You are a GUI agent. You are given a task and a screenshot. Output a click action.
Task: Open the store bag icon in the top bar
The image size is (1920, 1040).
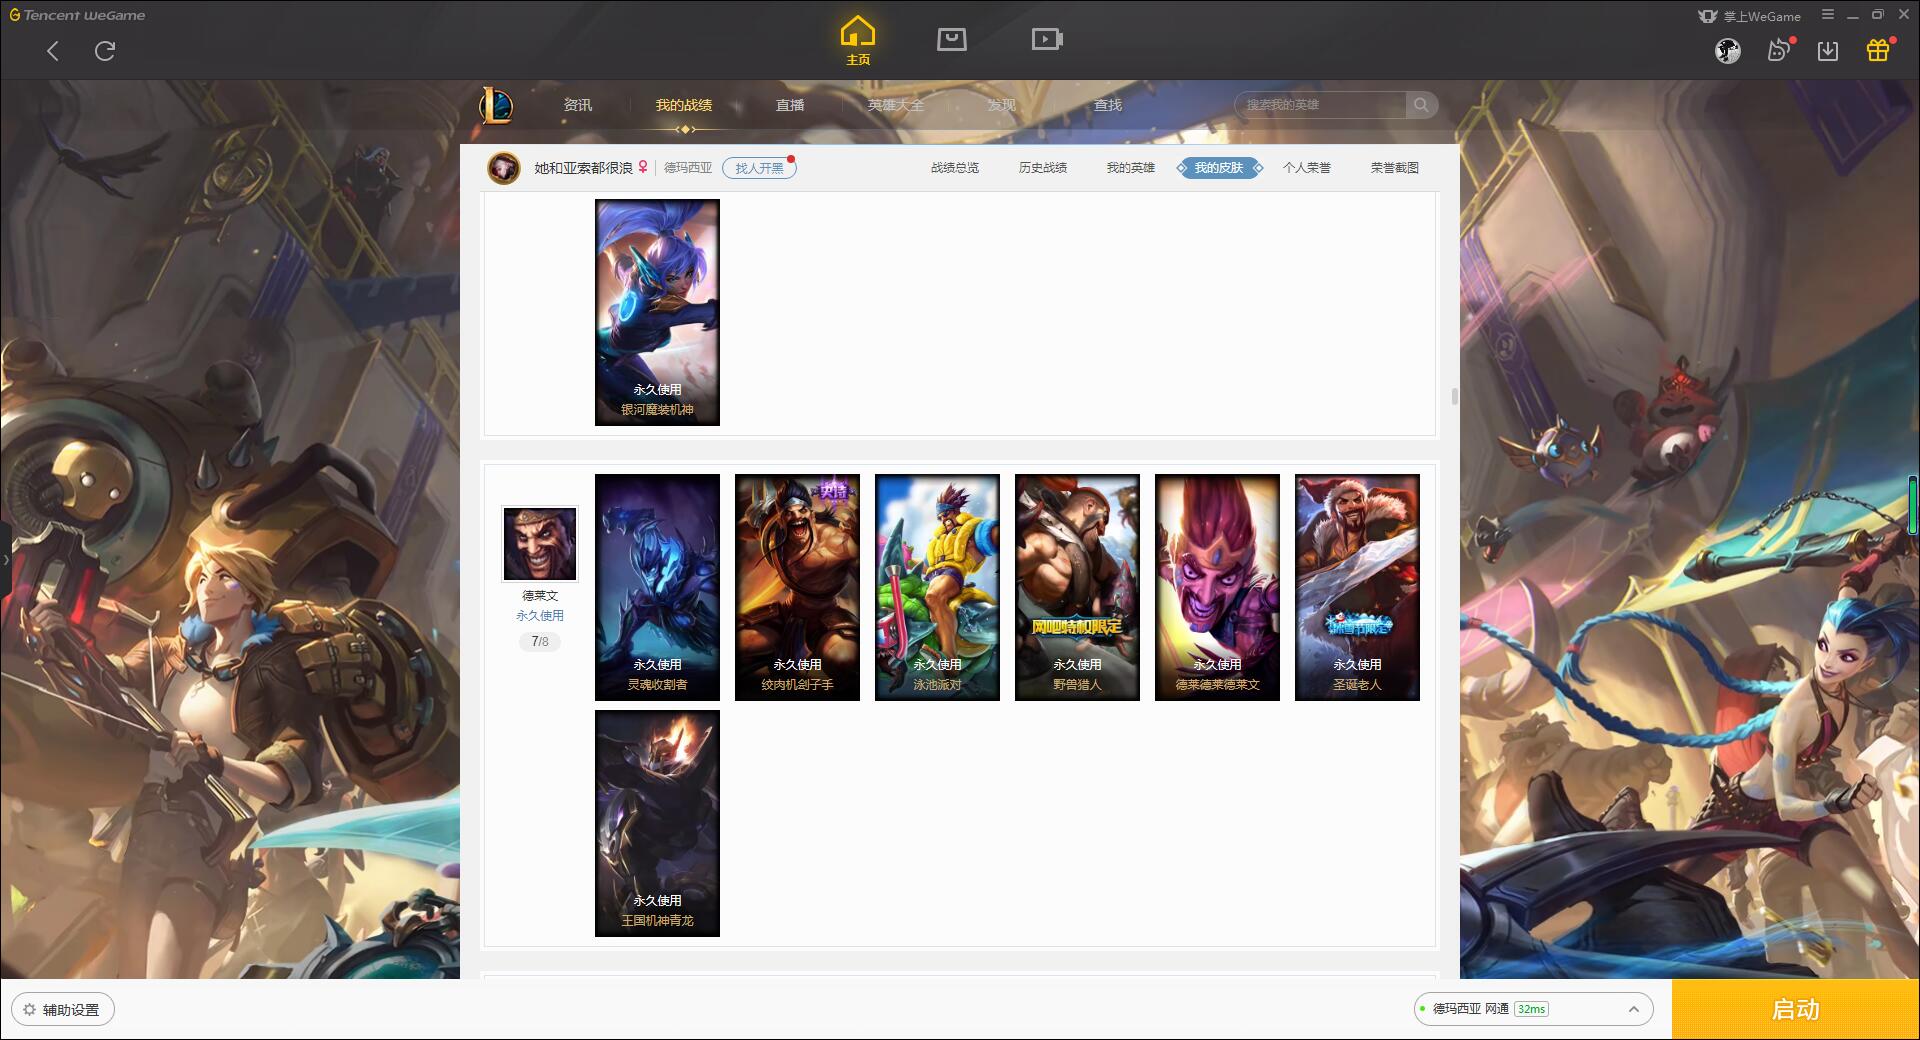tap(951, 39)
